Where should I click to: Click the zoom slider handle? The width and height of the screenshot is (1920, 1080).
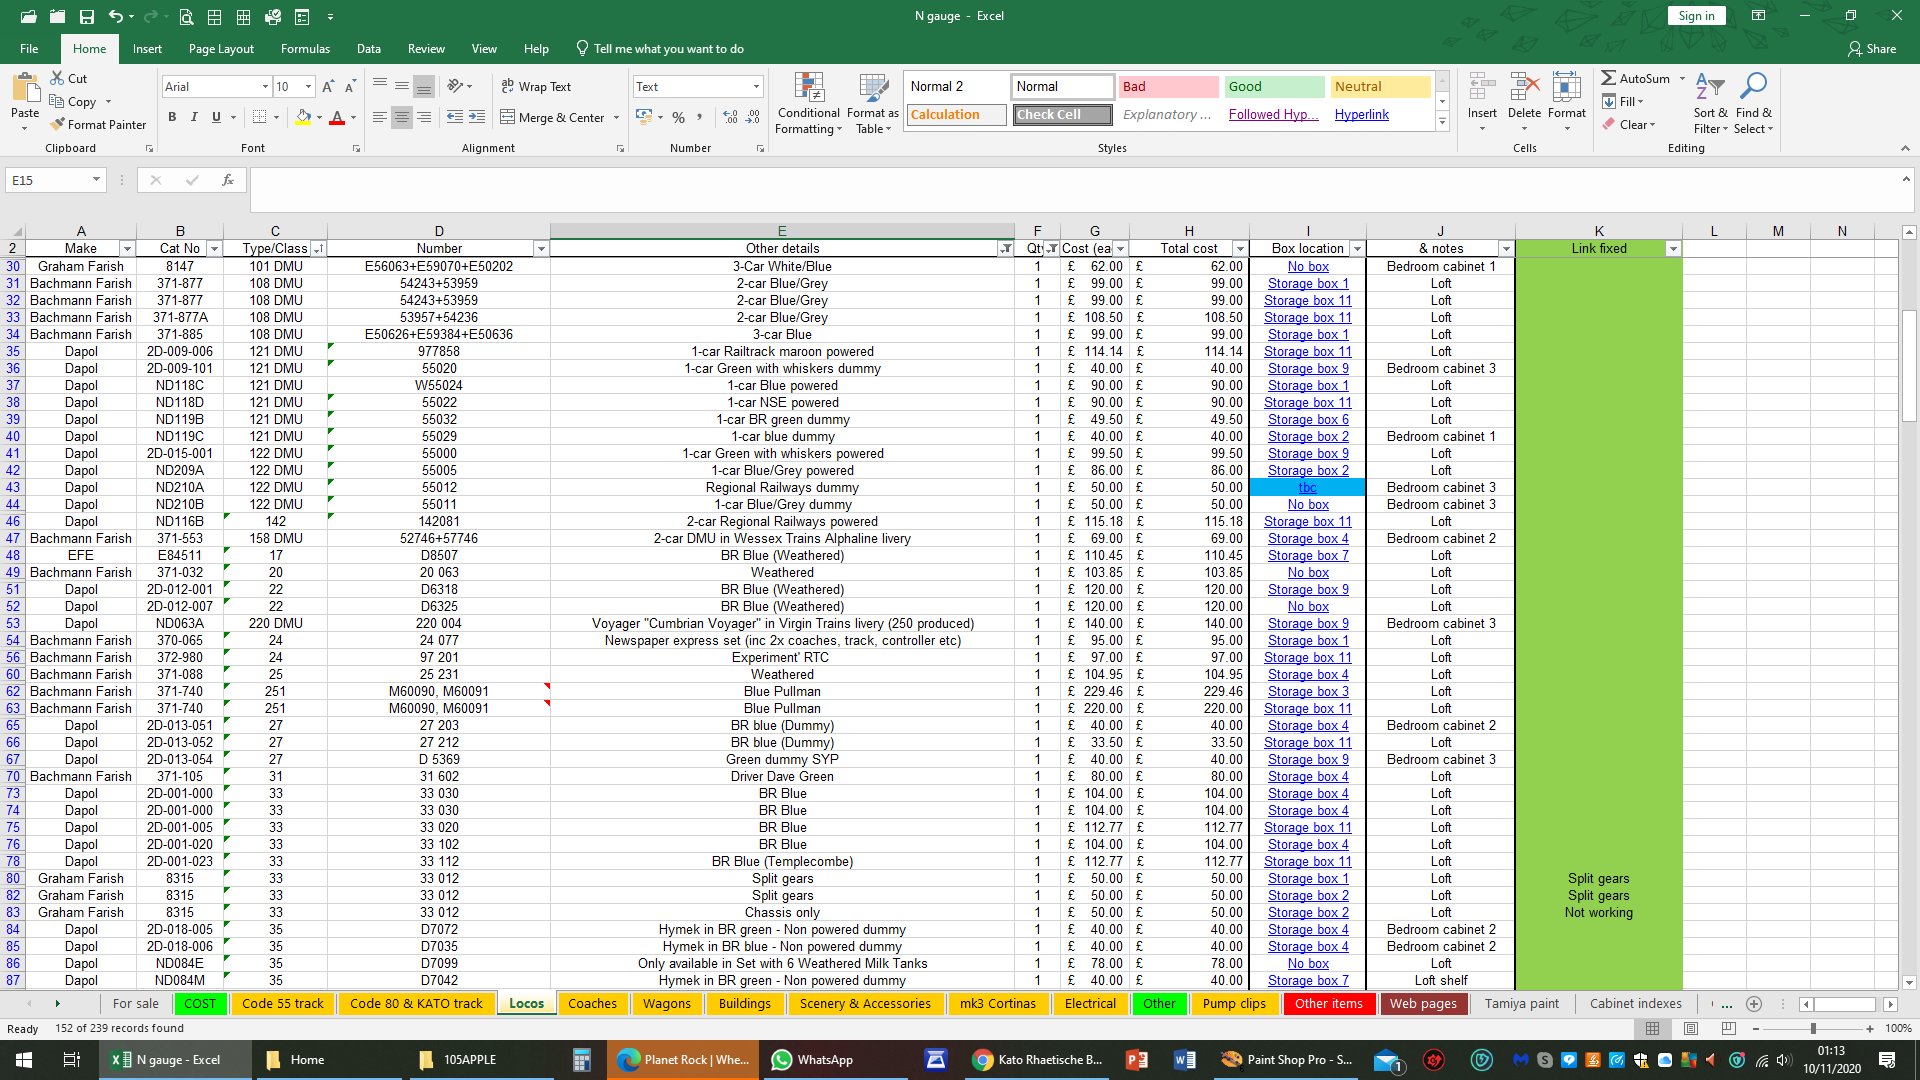(1812, 1028)
